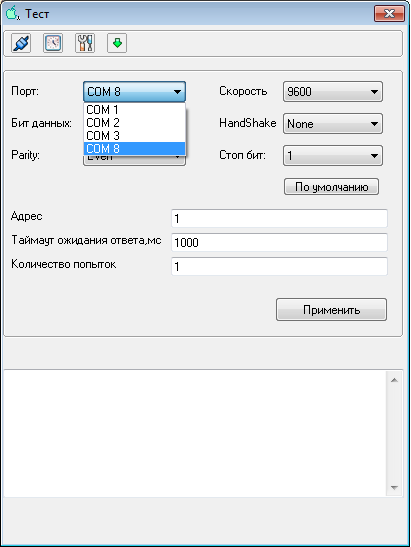Choose COM 2 in the dropdown list
Image resolution: width=411 pixels, height=547 pixels.
(134, 123)
